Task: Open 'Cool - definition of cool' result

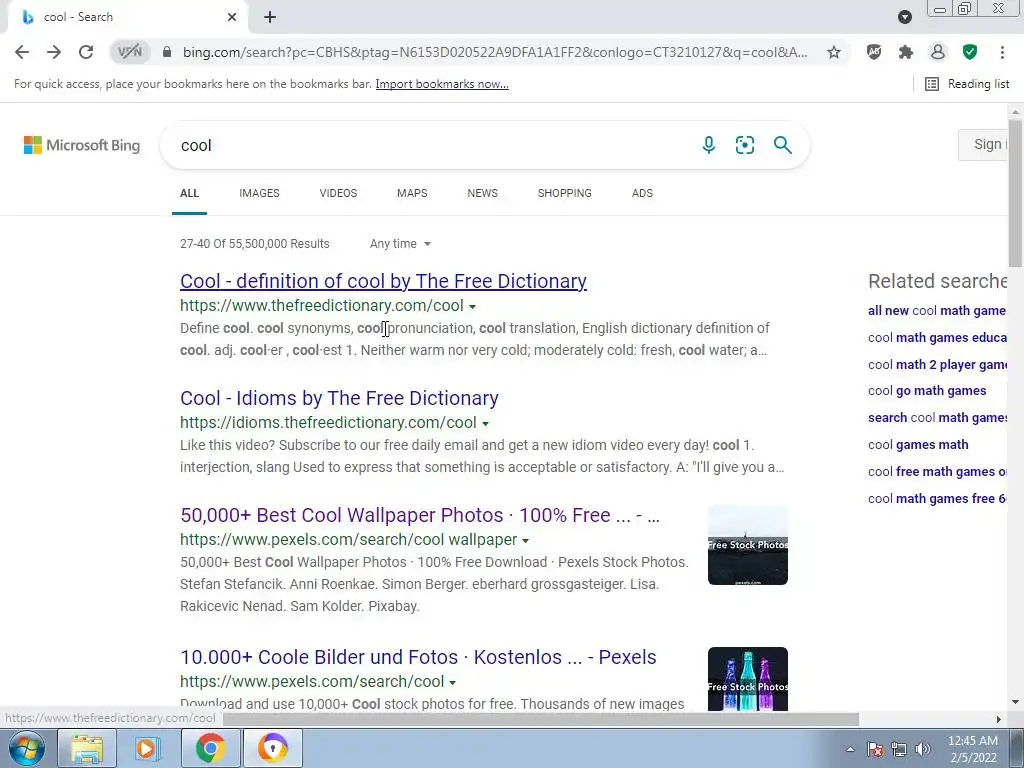Action: pos(383,281)
